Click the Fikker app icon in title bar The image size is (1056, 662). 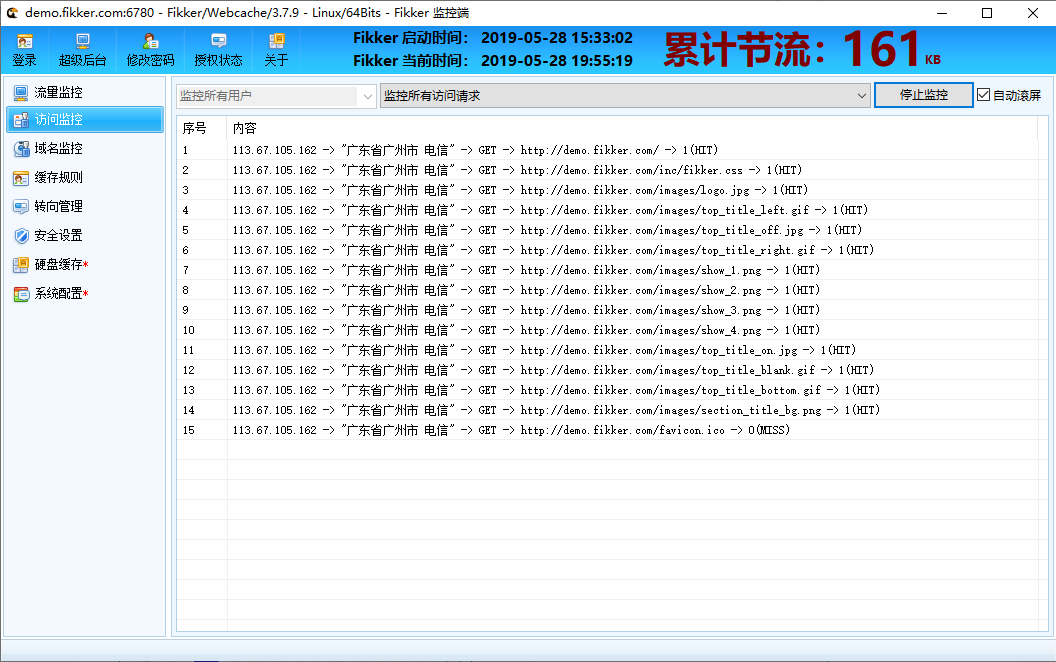12,13
